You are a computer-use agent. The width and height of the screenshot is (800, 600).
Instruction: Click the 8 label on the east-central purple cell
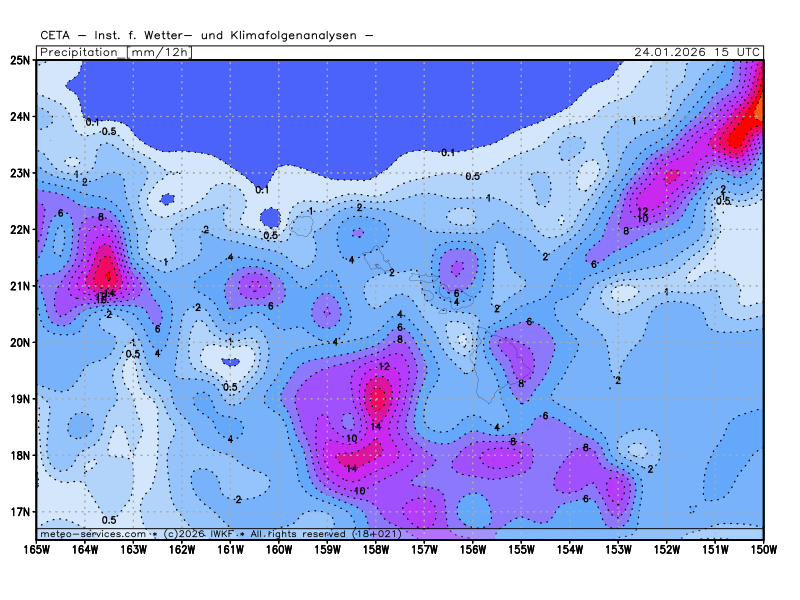point(521,384)
